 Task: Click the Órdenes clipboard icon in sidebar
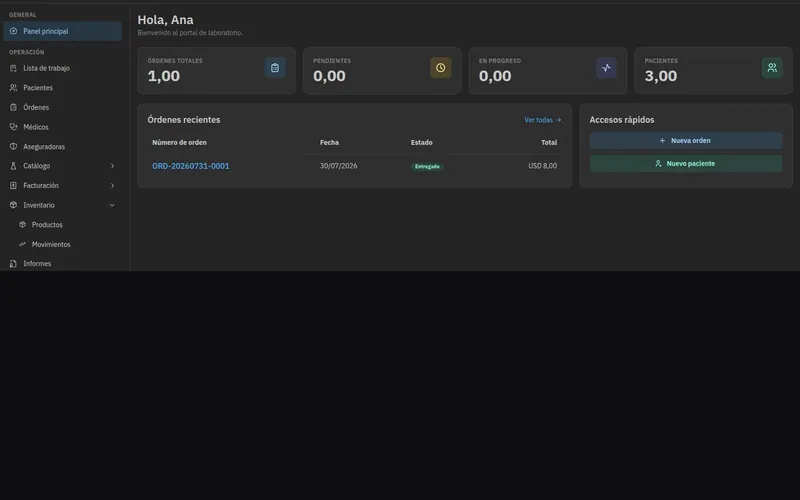click(13, 107)
